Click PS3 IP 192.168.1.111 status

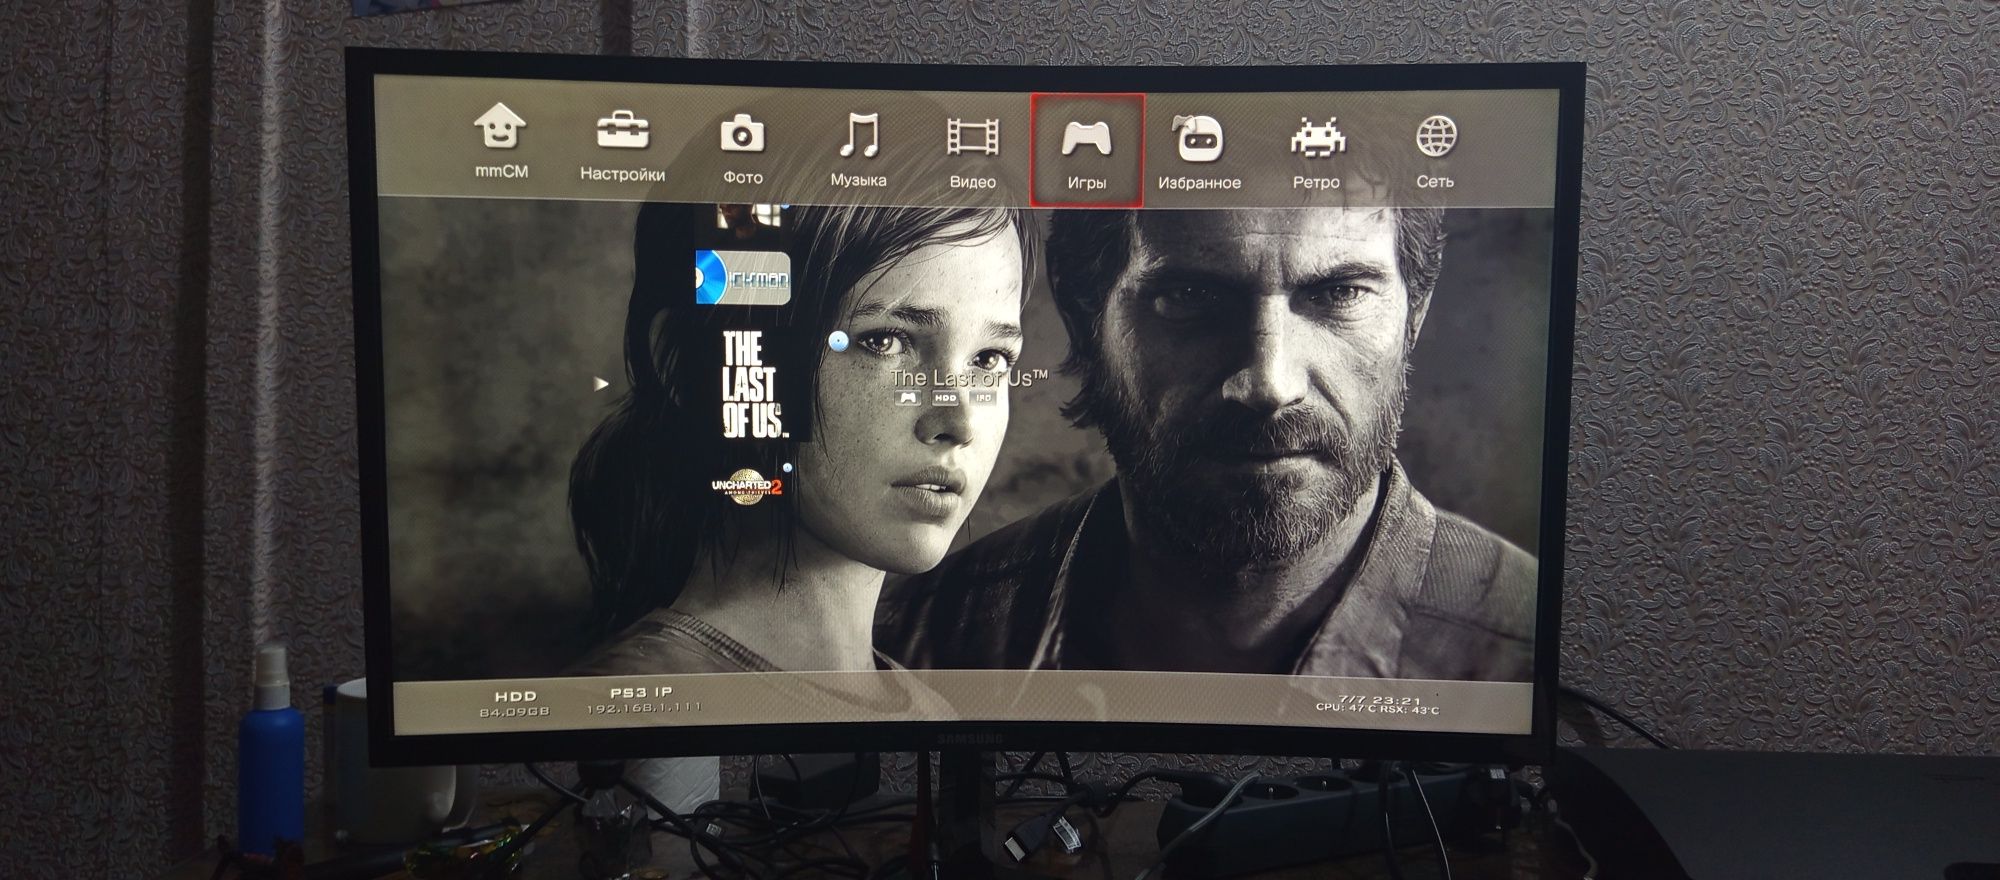click(x=643, y=700)
